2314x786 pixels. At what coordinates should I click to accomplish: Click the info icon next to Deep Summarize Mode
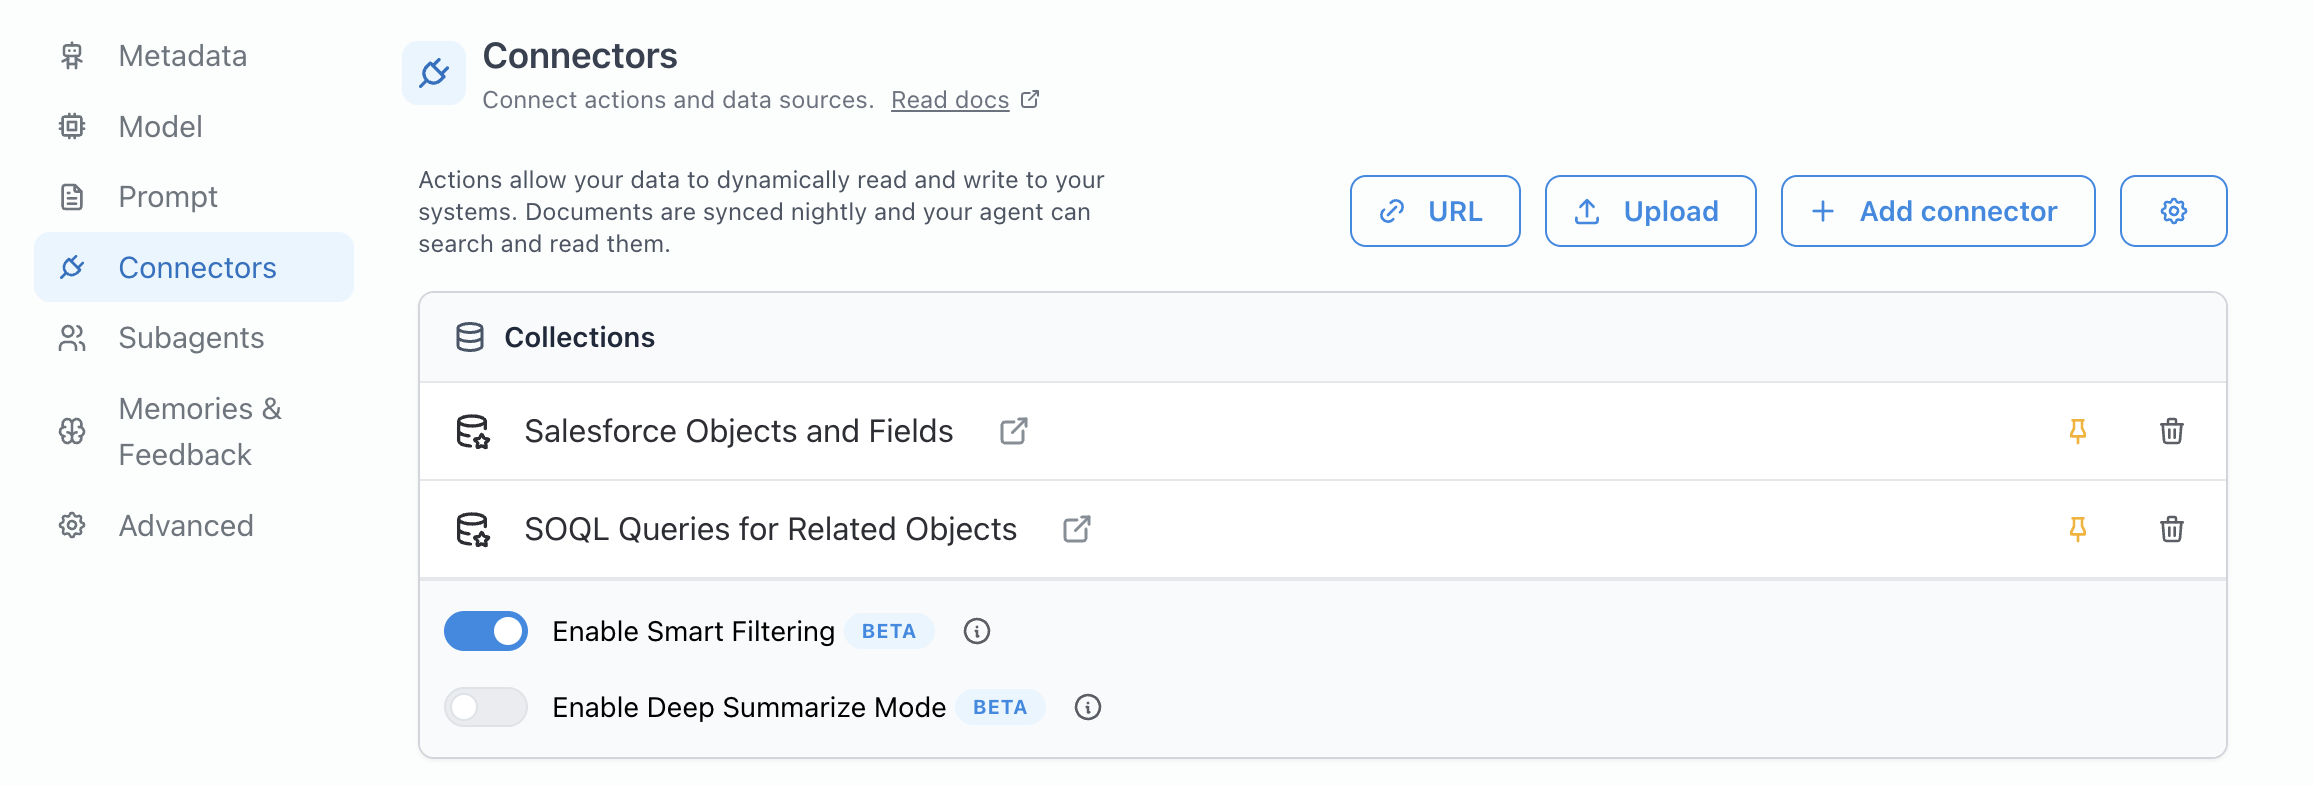pos(1089,707)
